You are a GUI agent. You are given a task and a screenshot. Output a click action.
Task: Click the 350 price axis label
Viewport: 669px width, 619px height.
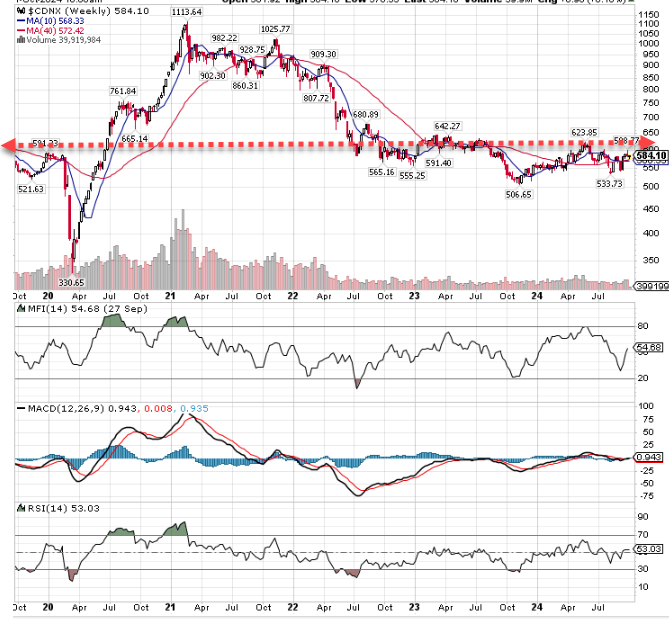[x=651, y=260]
